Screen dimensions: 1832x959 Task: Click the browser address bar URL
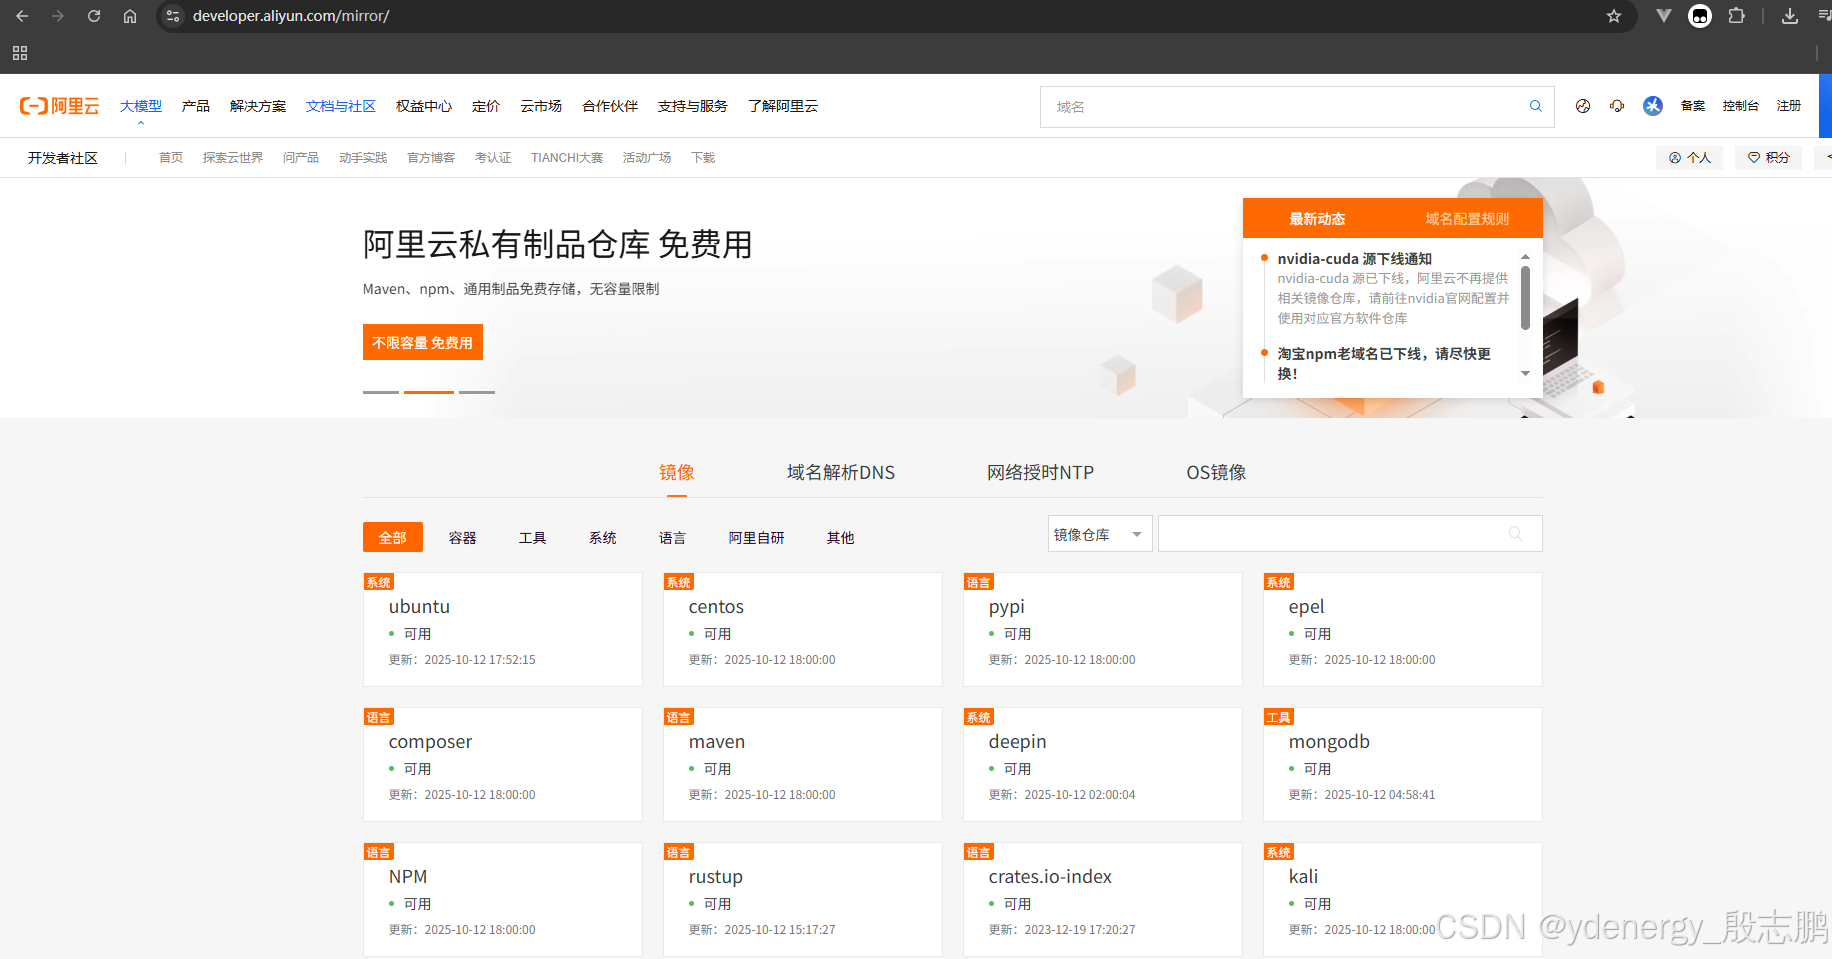291,16
